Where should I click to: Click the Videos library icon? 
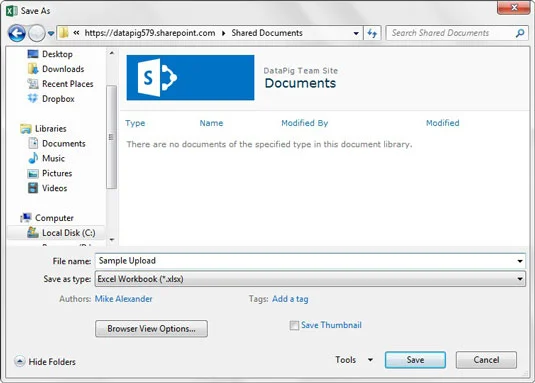[33, 188]
